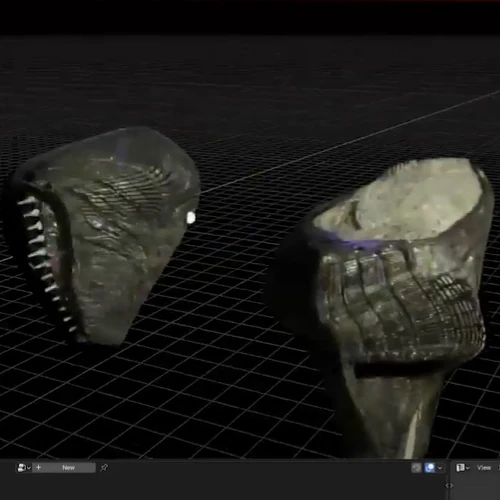Toggle the pin icon right of New
The width and height of the screenshot is (500, 500).
pyautogui.click(x=104, y=468)
